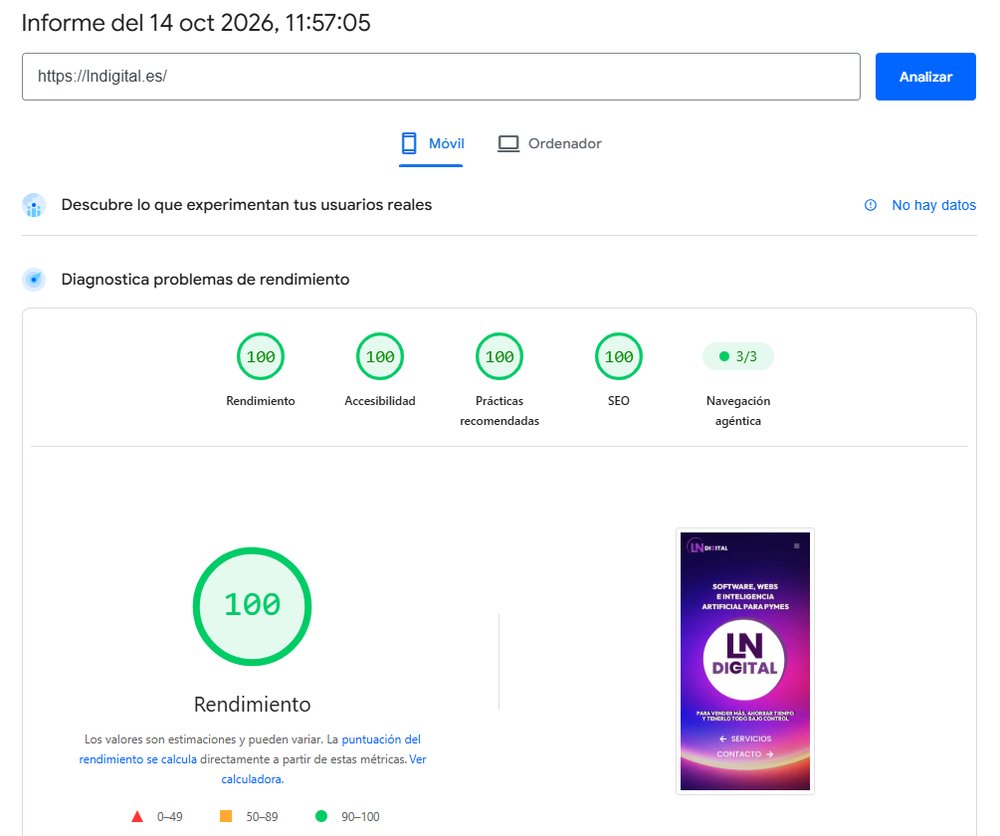Switch to the Móvil tab

point(431,143)
